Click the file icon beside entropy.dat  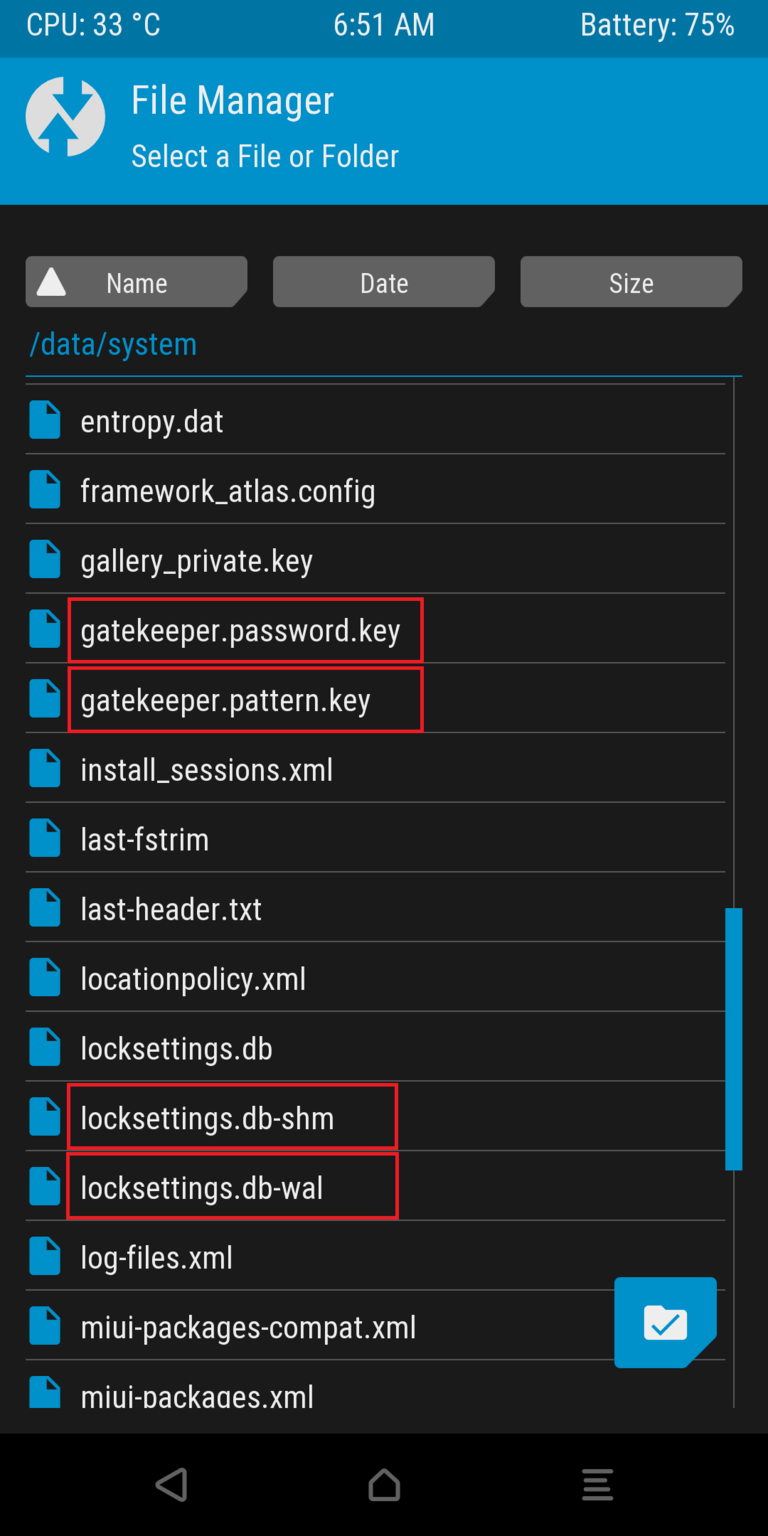pos(45,421)
